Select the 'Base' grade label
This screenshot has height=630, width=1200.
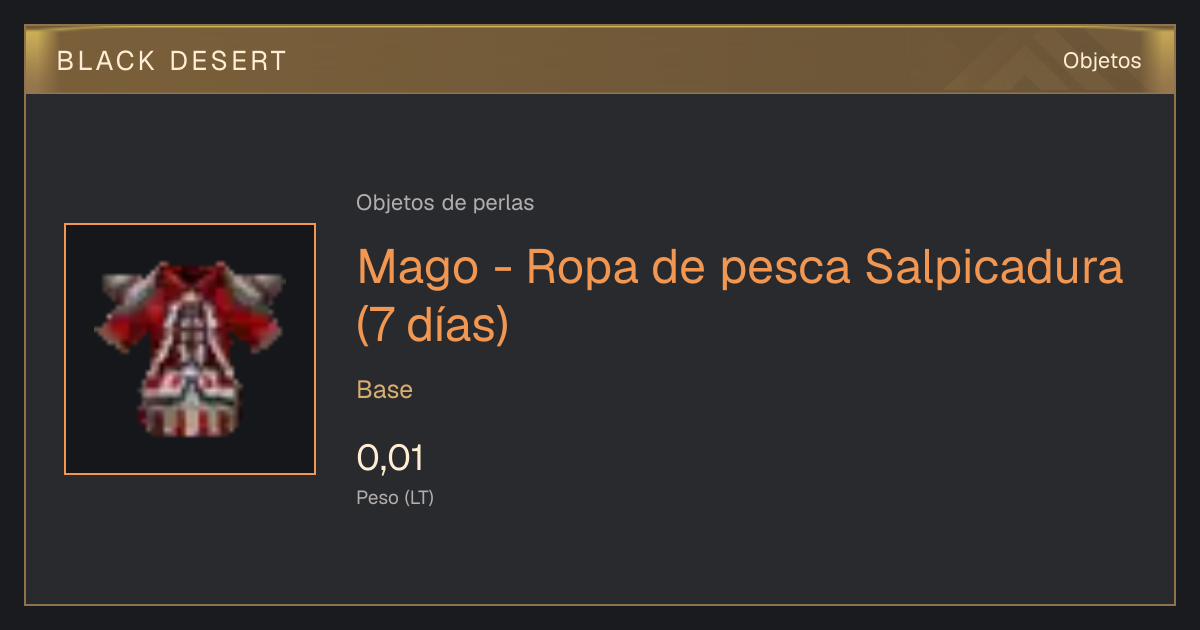pos(385,390)
